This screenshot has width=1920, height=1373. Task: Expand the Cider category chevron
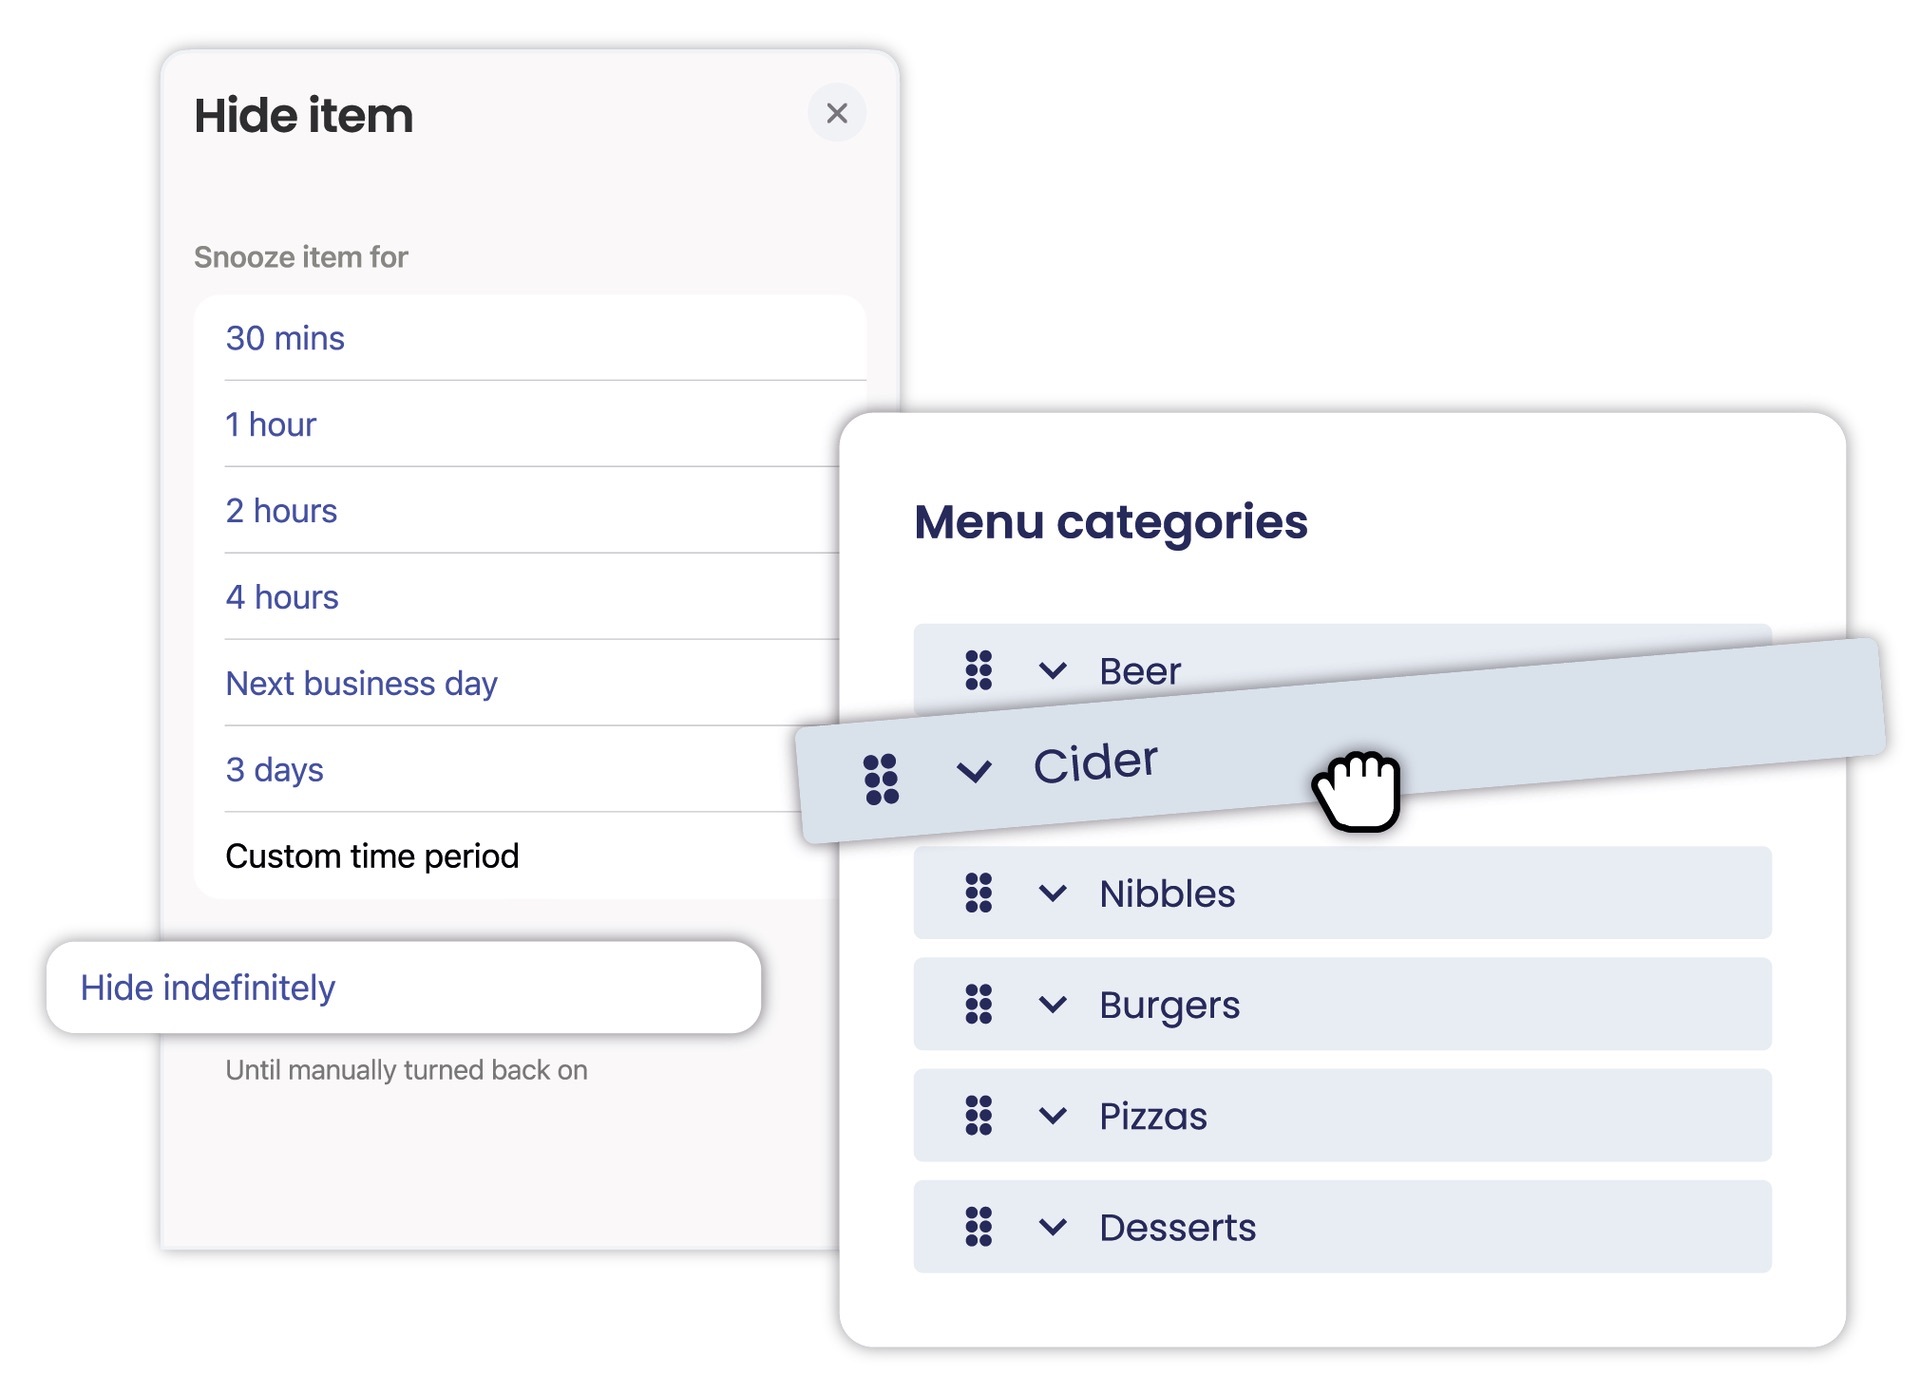pyautogui.click(x=973, y=771)
